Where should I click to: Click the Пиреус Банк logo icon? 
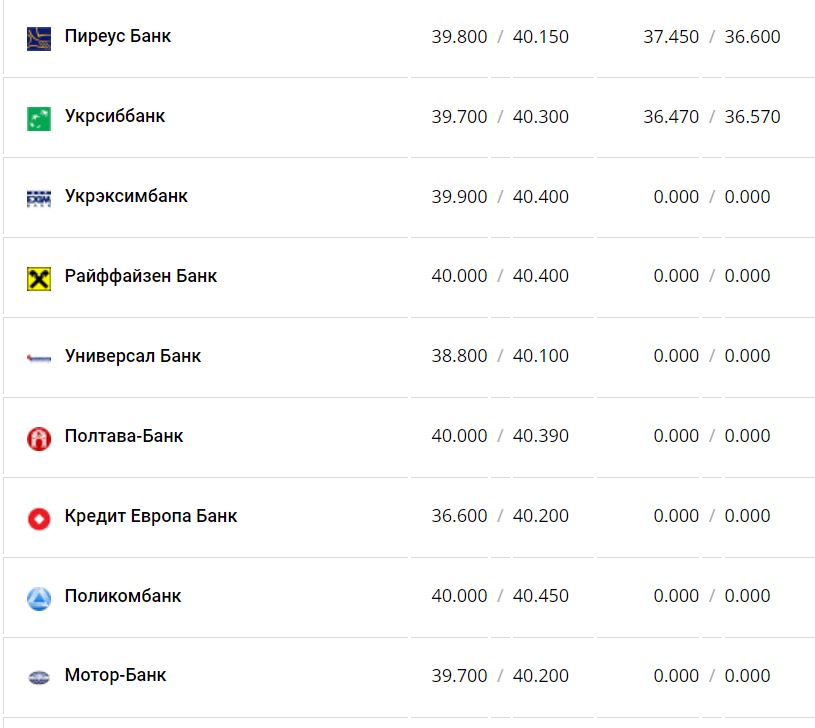39,38
